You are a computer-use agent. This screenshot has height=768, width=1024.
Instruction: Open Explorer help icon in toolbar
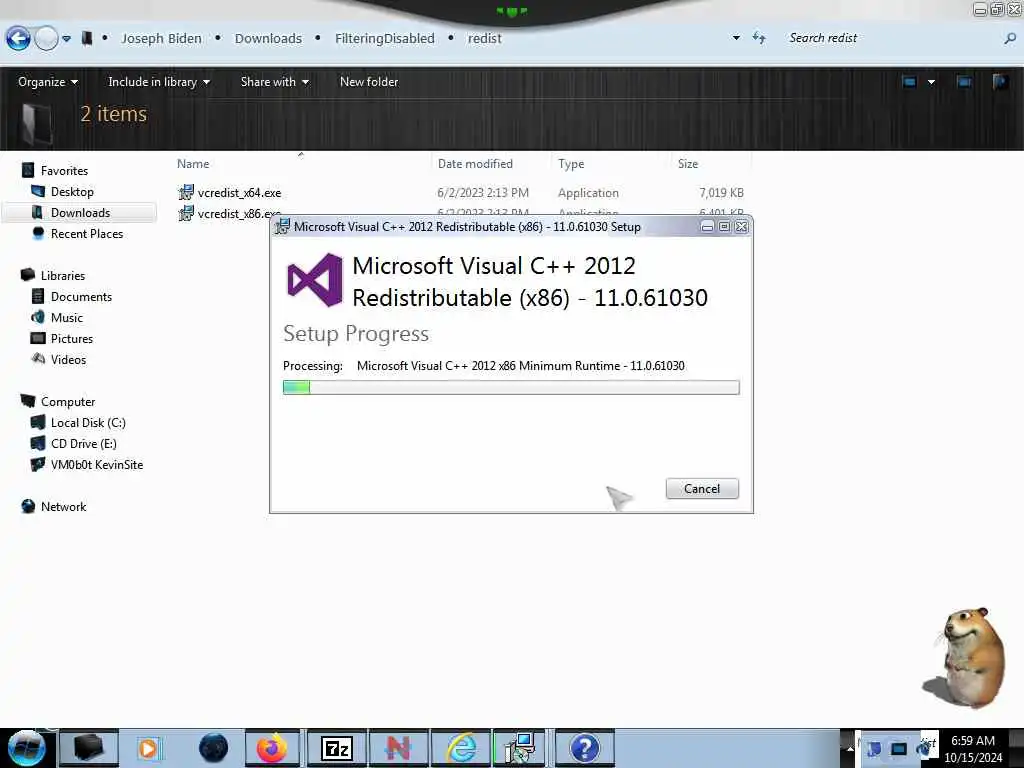[x=1000, y=82]
